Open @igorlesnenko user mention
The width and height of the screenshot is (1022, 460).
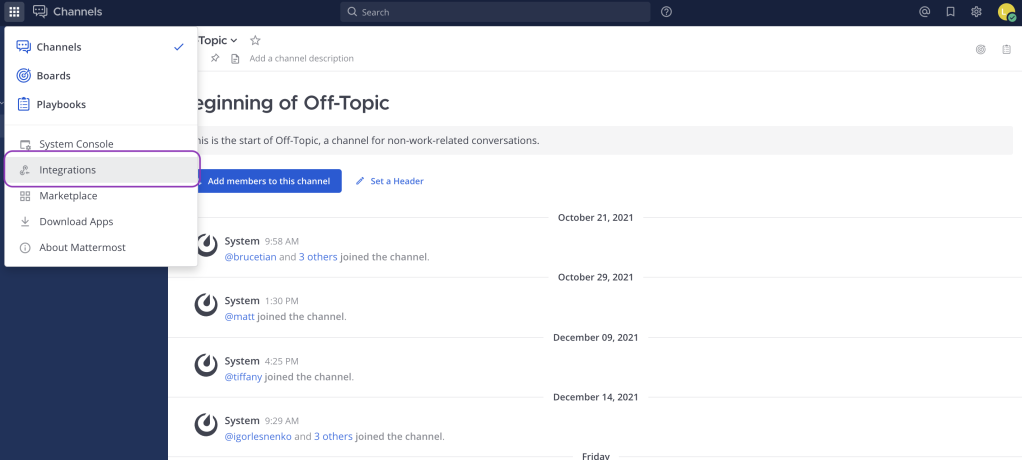click(258, 437)
